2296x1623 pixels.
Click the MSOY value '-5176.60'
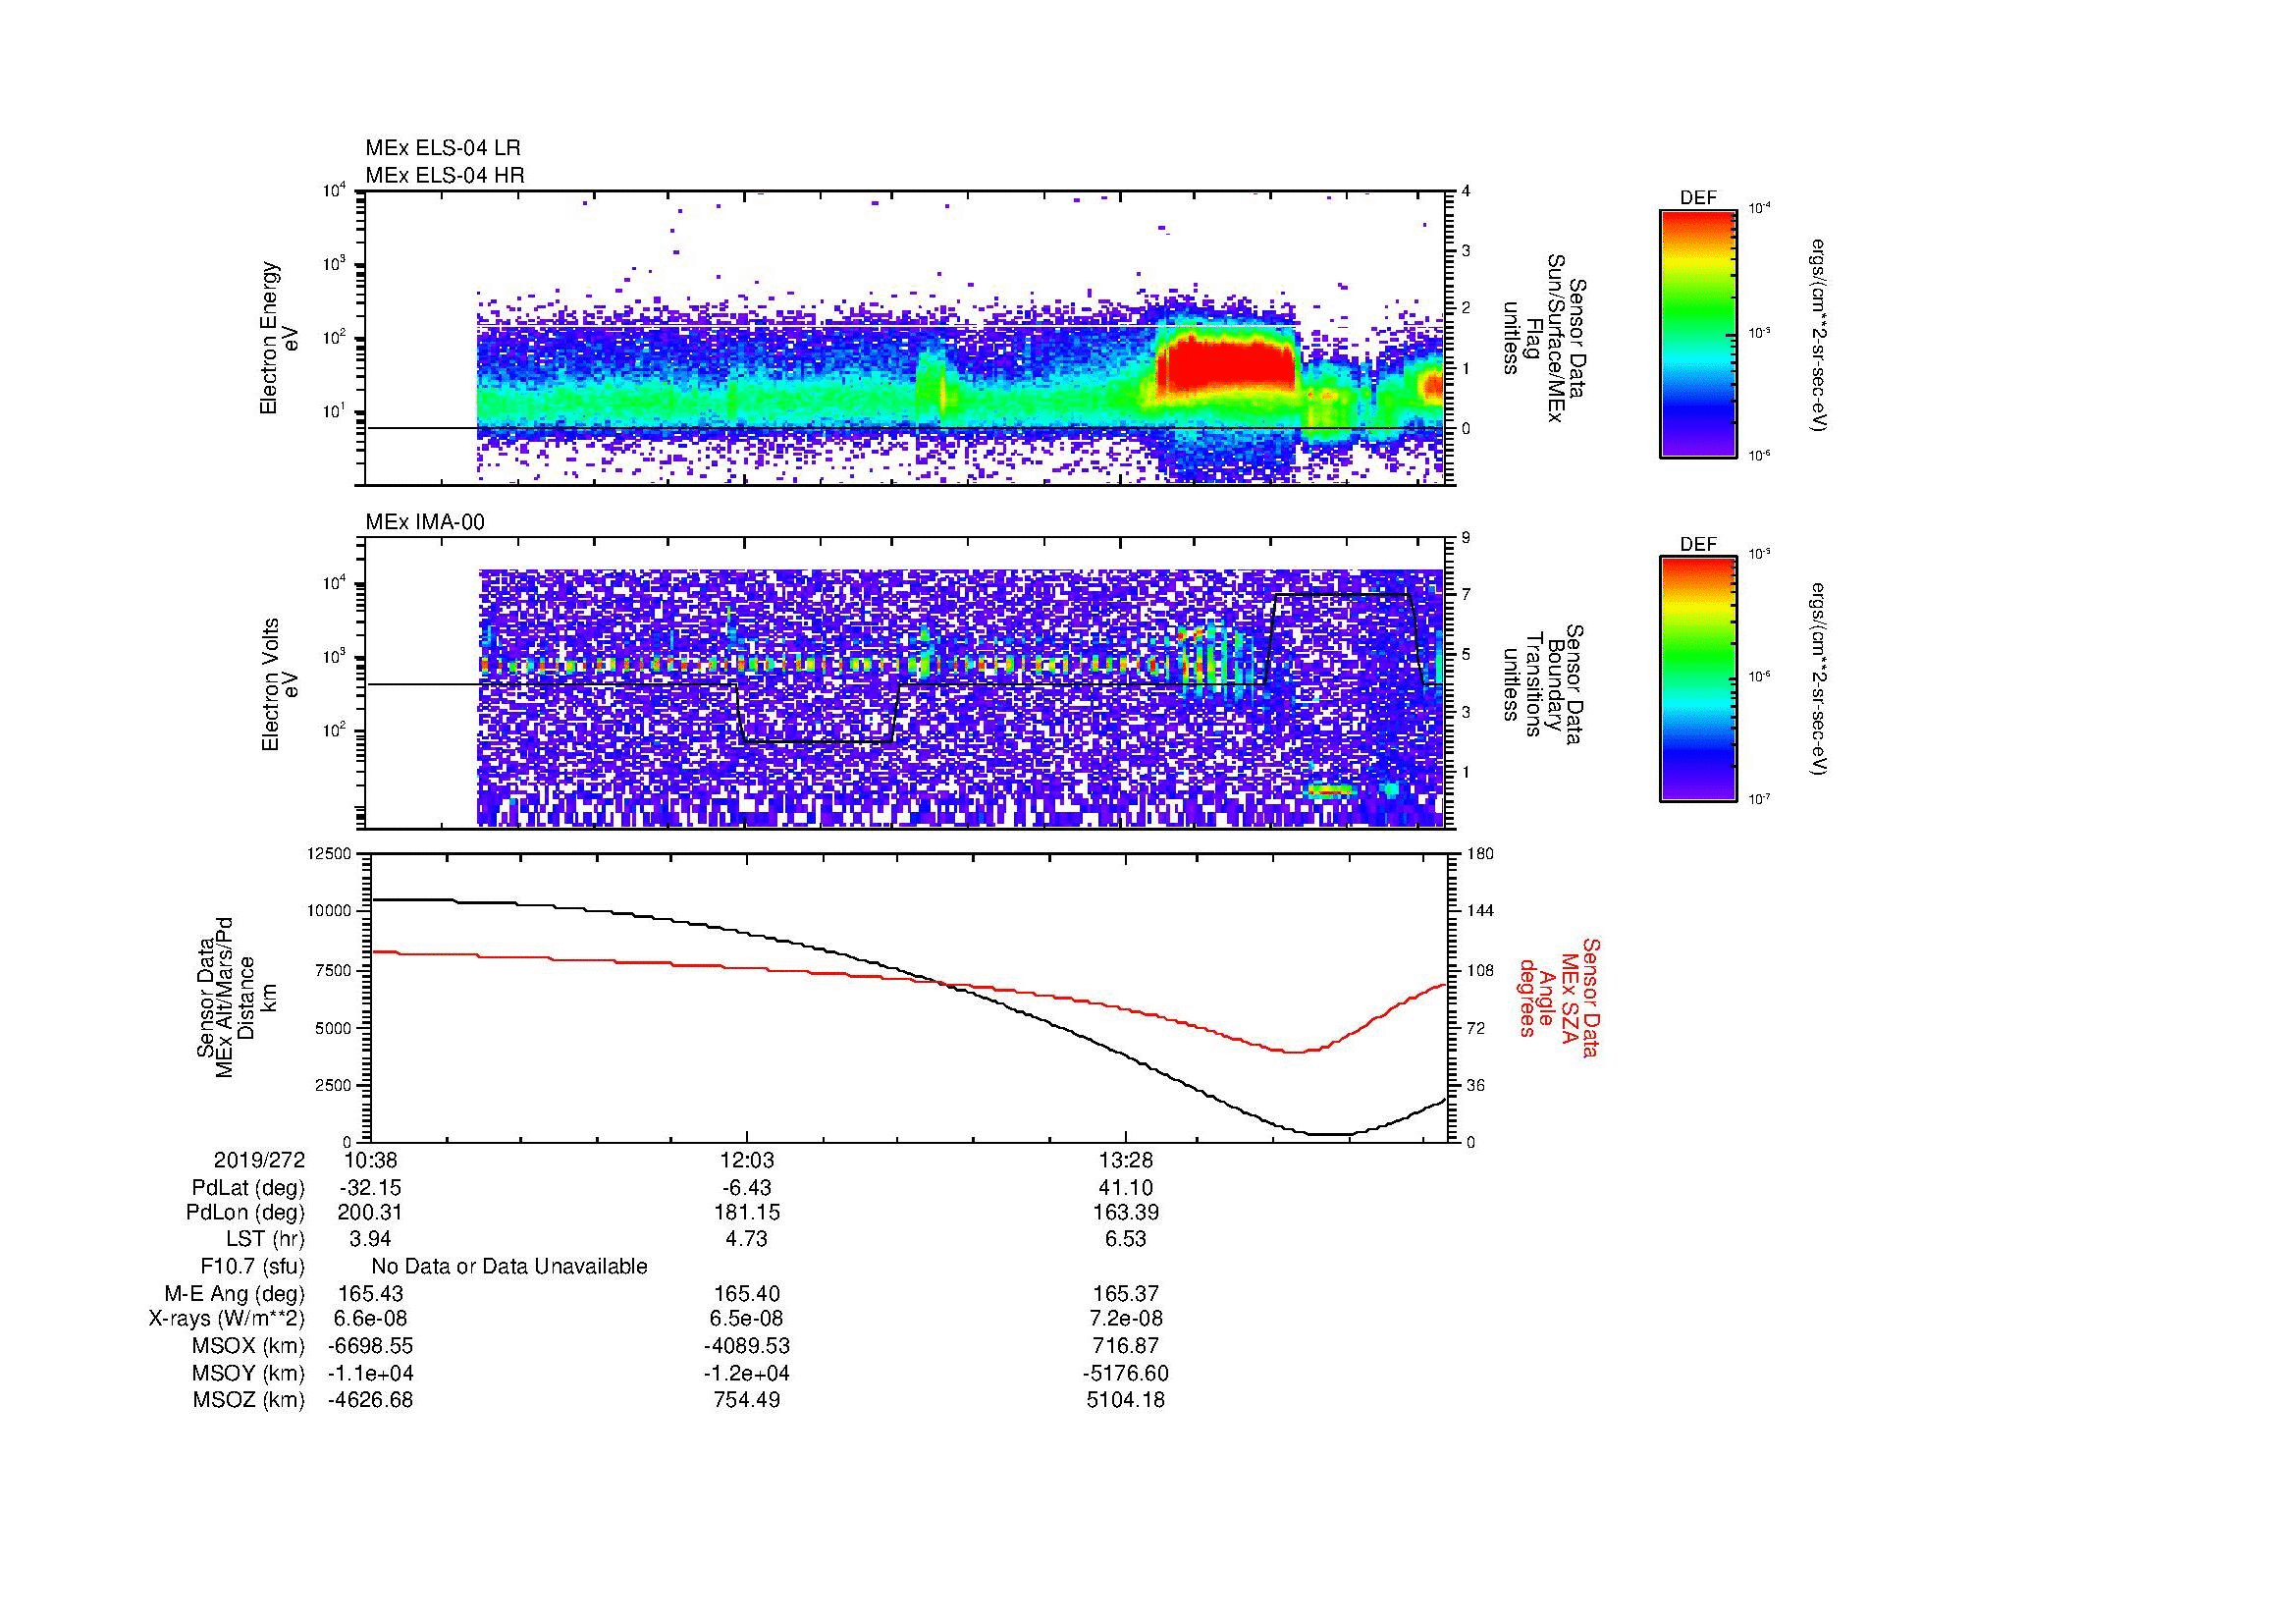tap(1126, 1374)
